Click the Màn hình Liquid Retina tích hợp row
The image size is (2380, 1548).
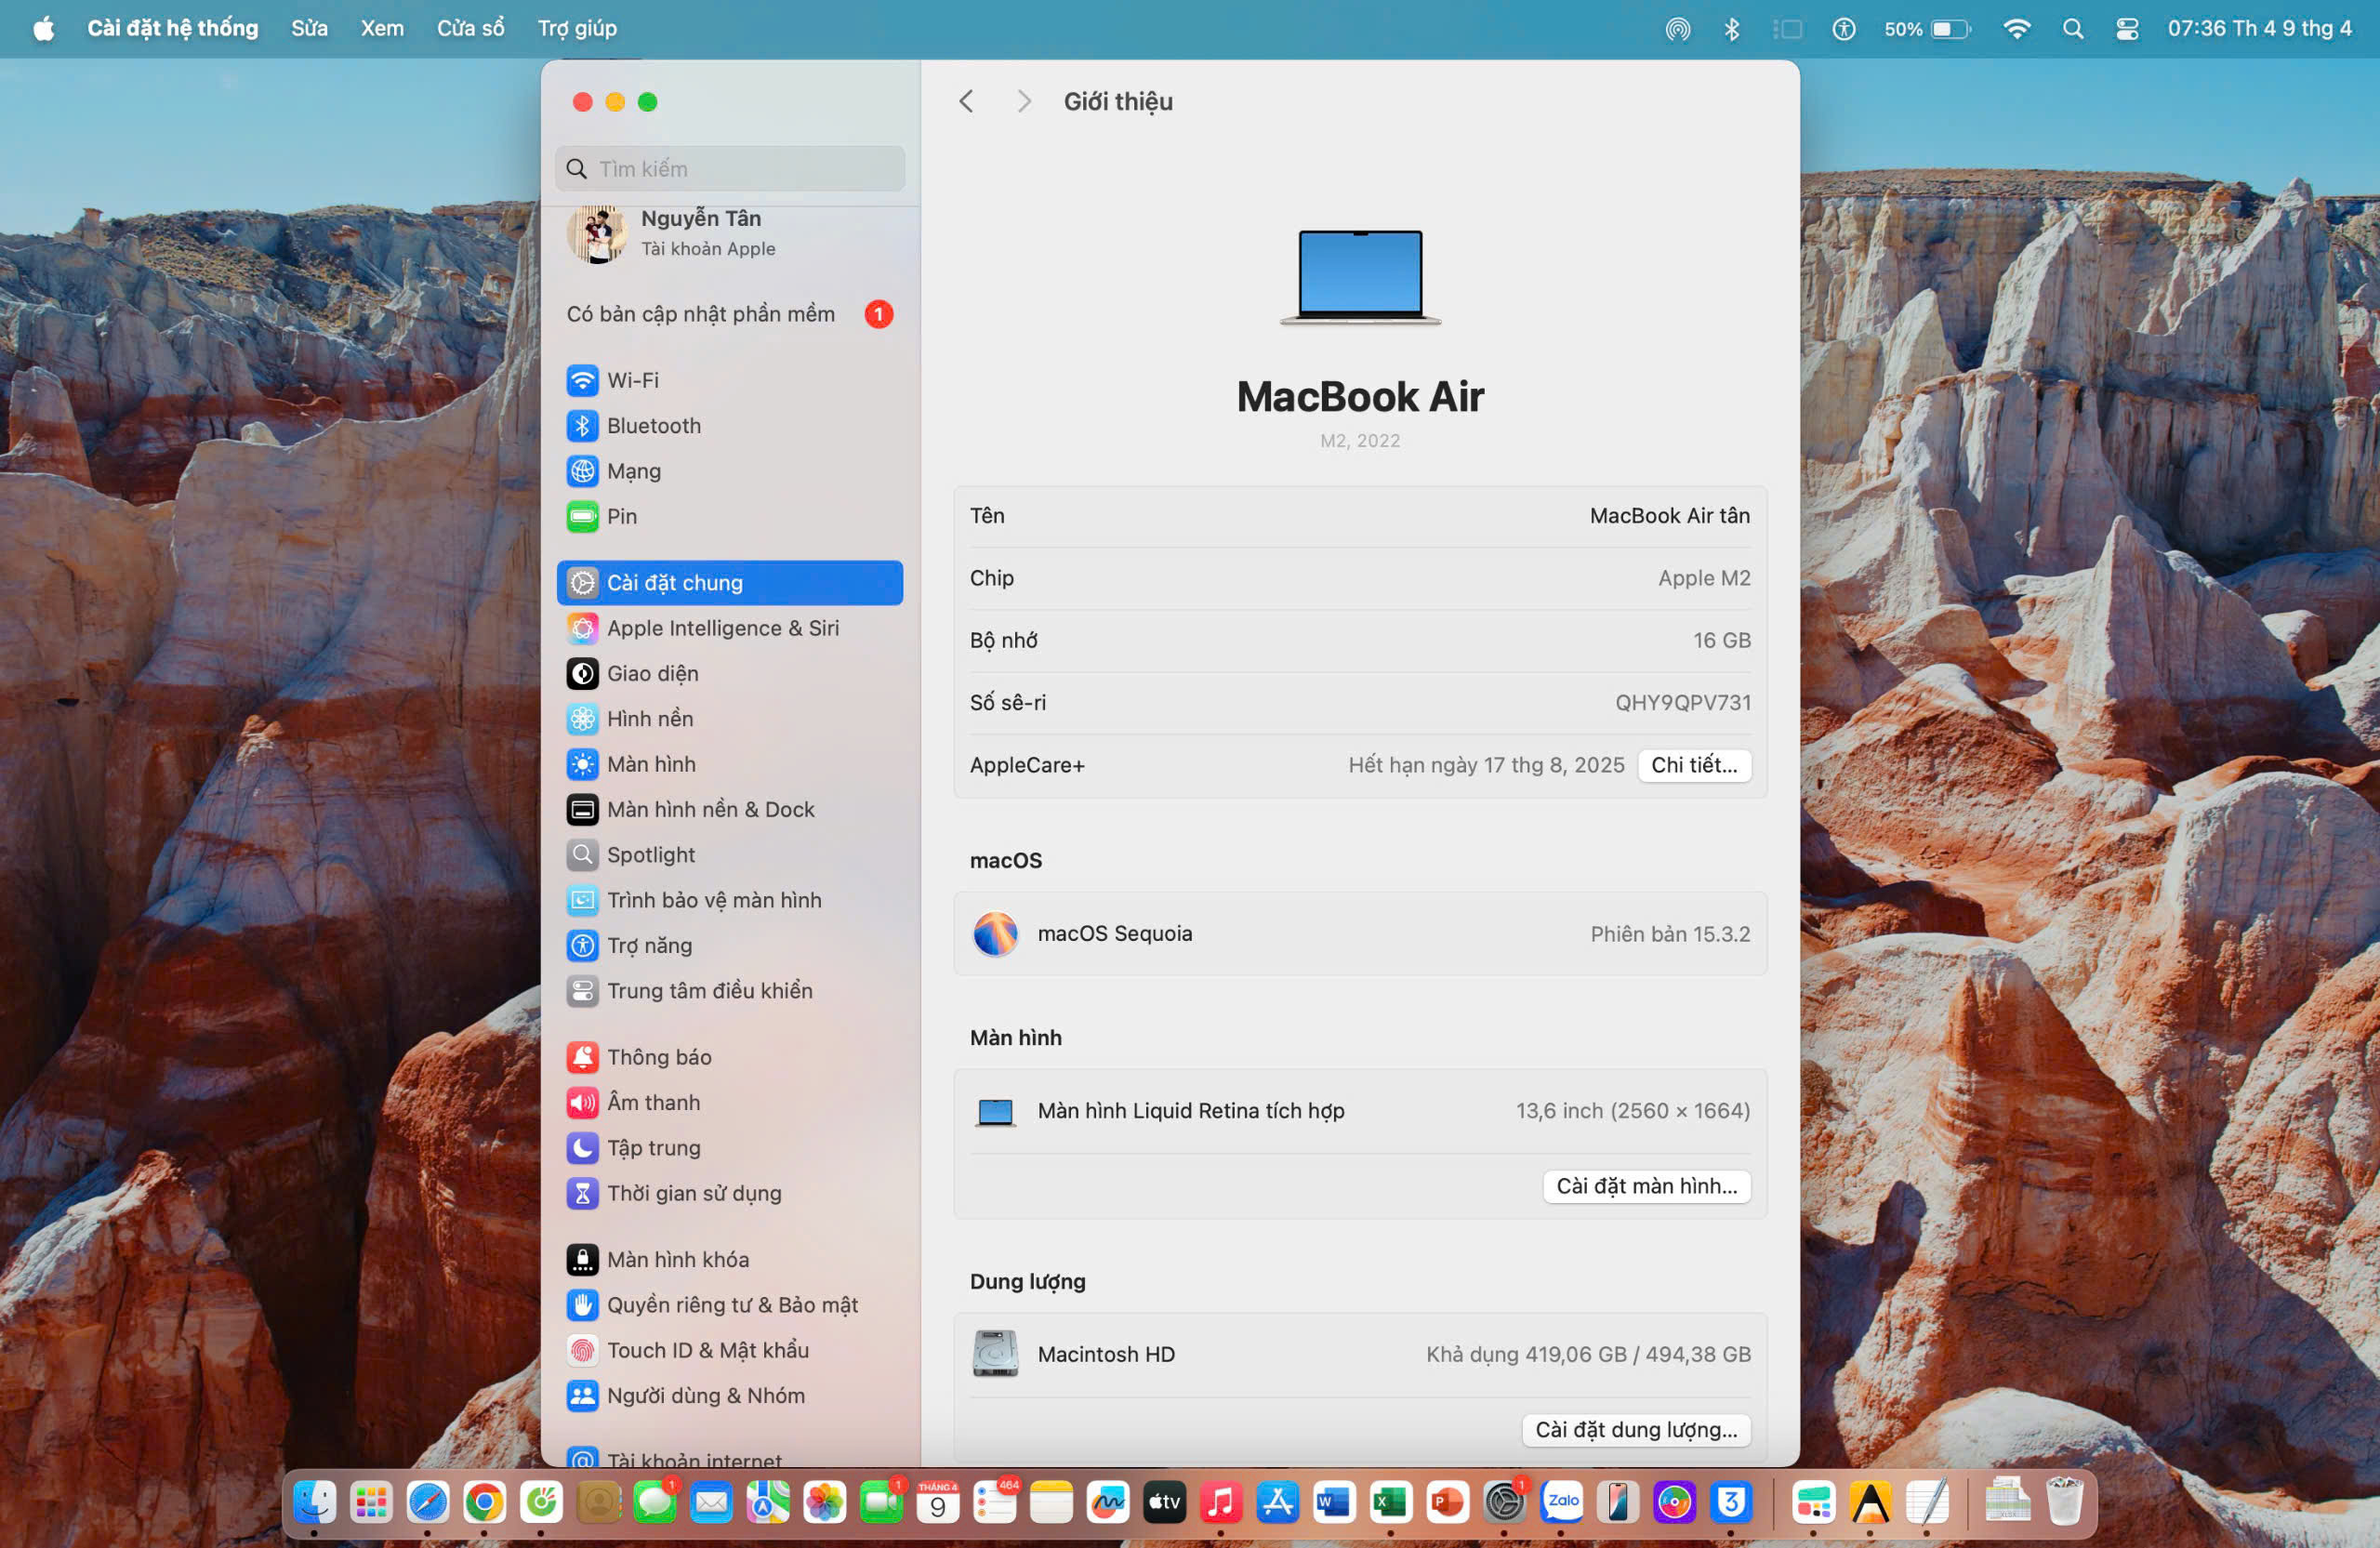1360,1111
